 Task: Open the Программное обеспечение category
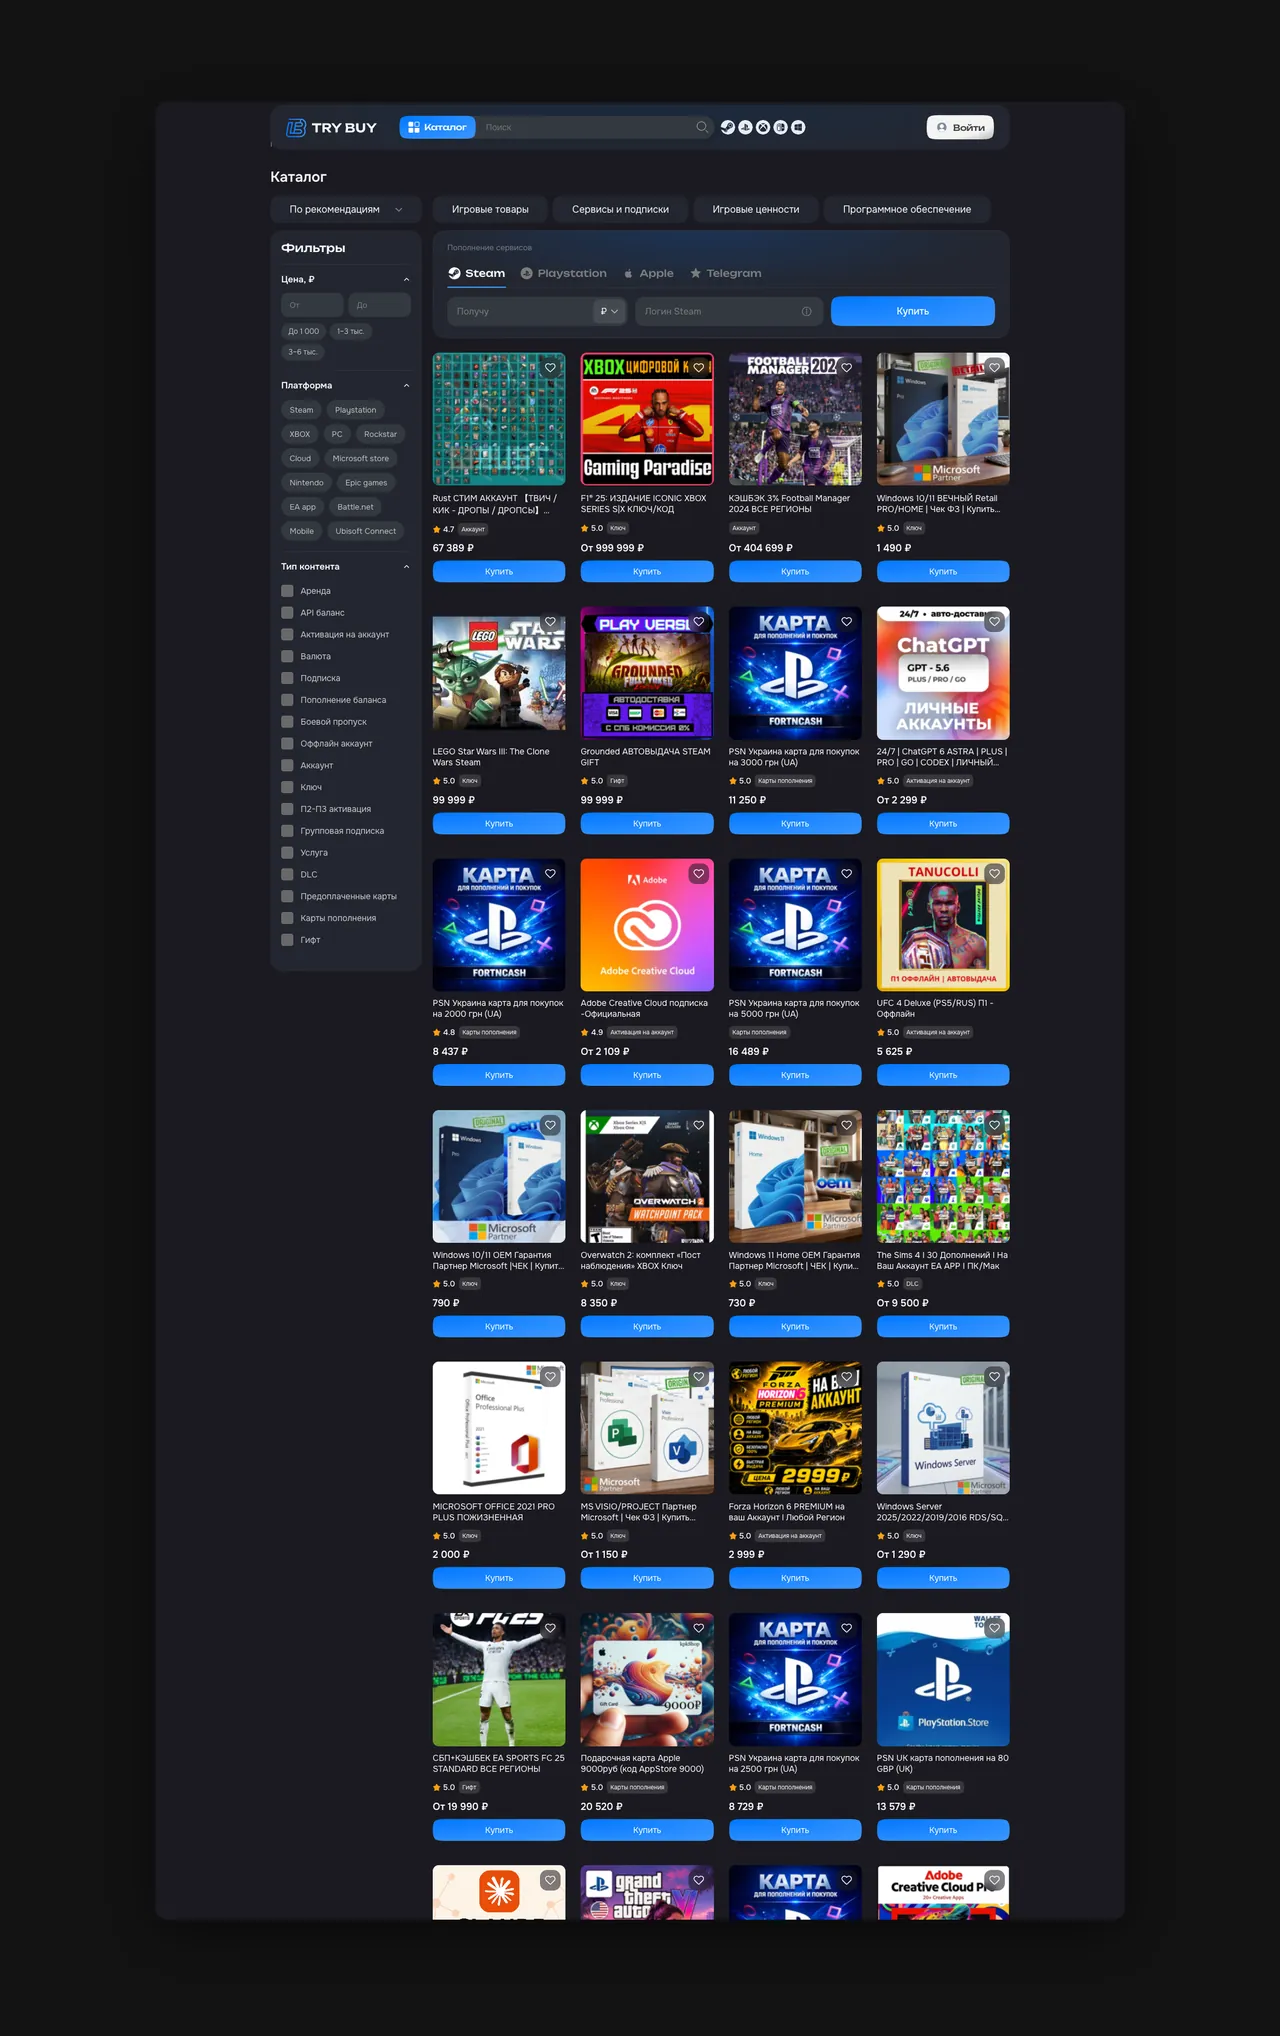[907, 209]
